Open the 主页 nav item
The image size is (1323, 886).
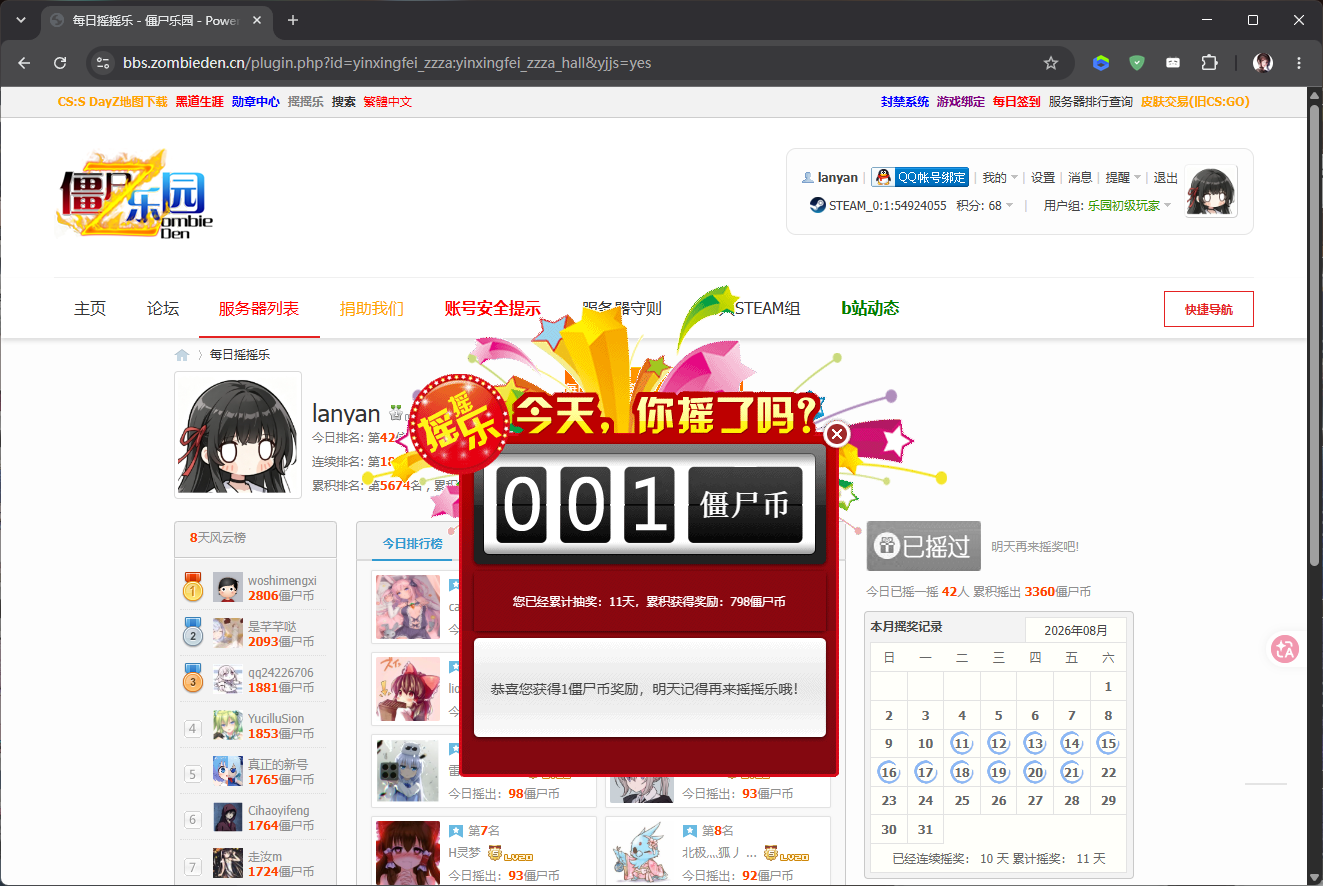click(90, 308)
